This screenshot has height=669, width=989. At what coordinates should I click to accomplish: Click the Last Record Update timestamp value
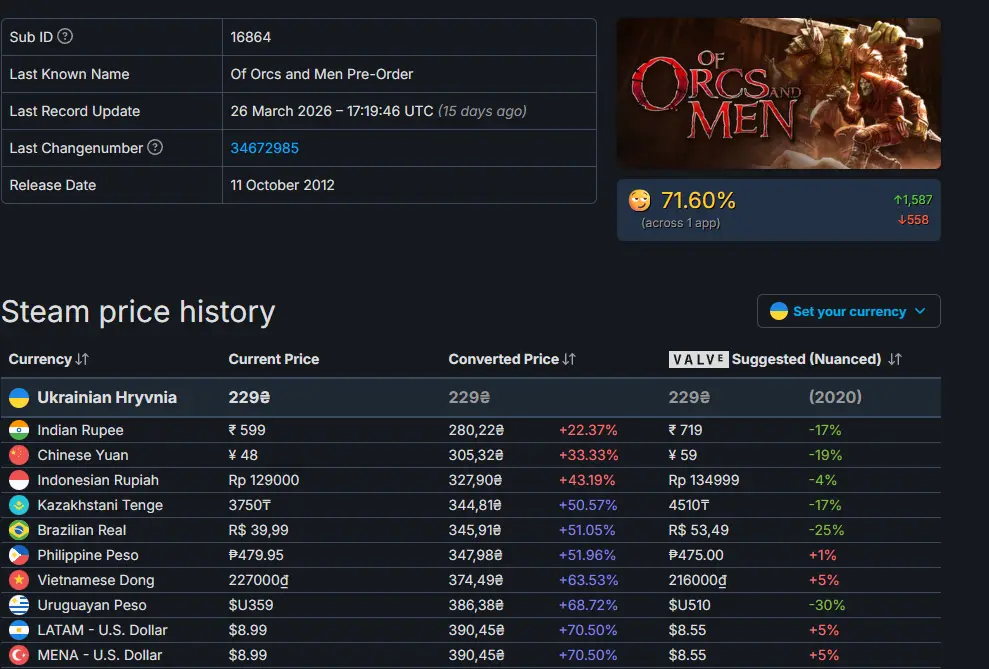378,111
